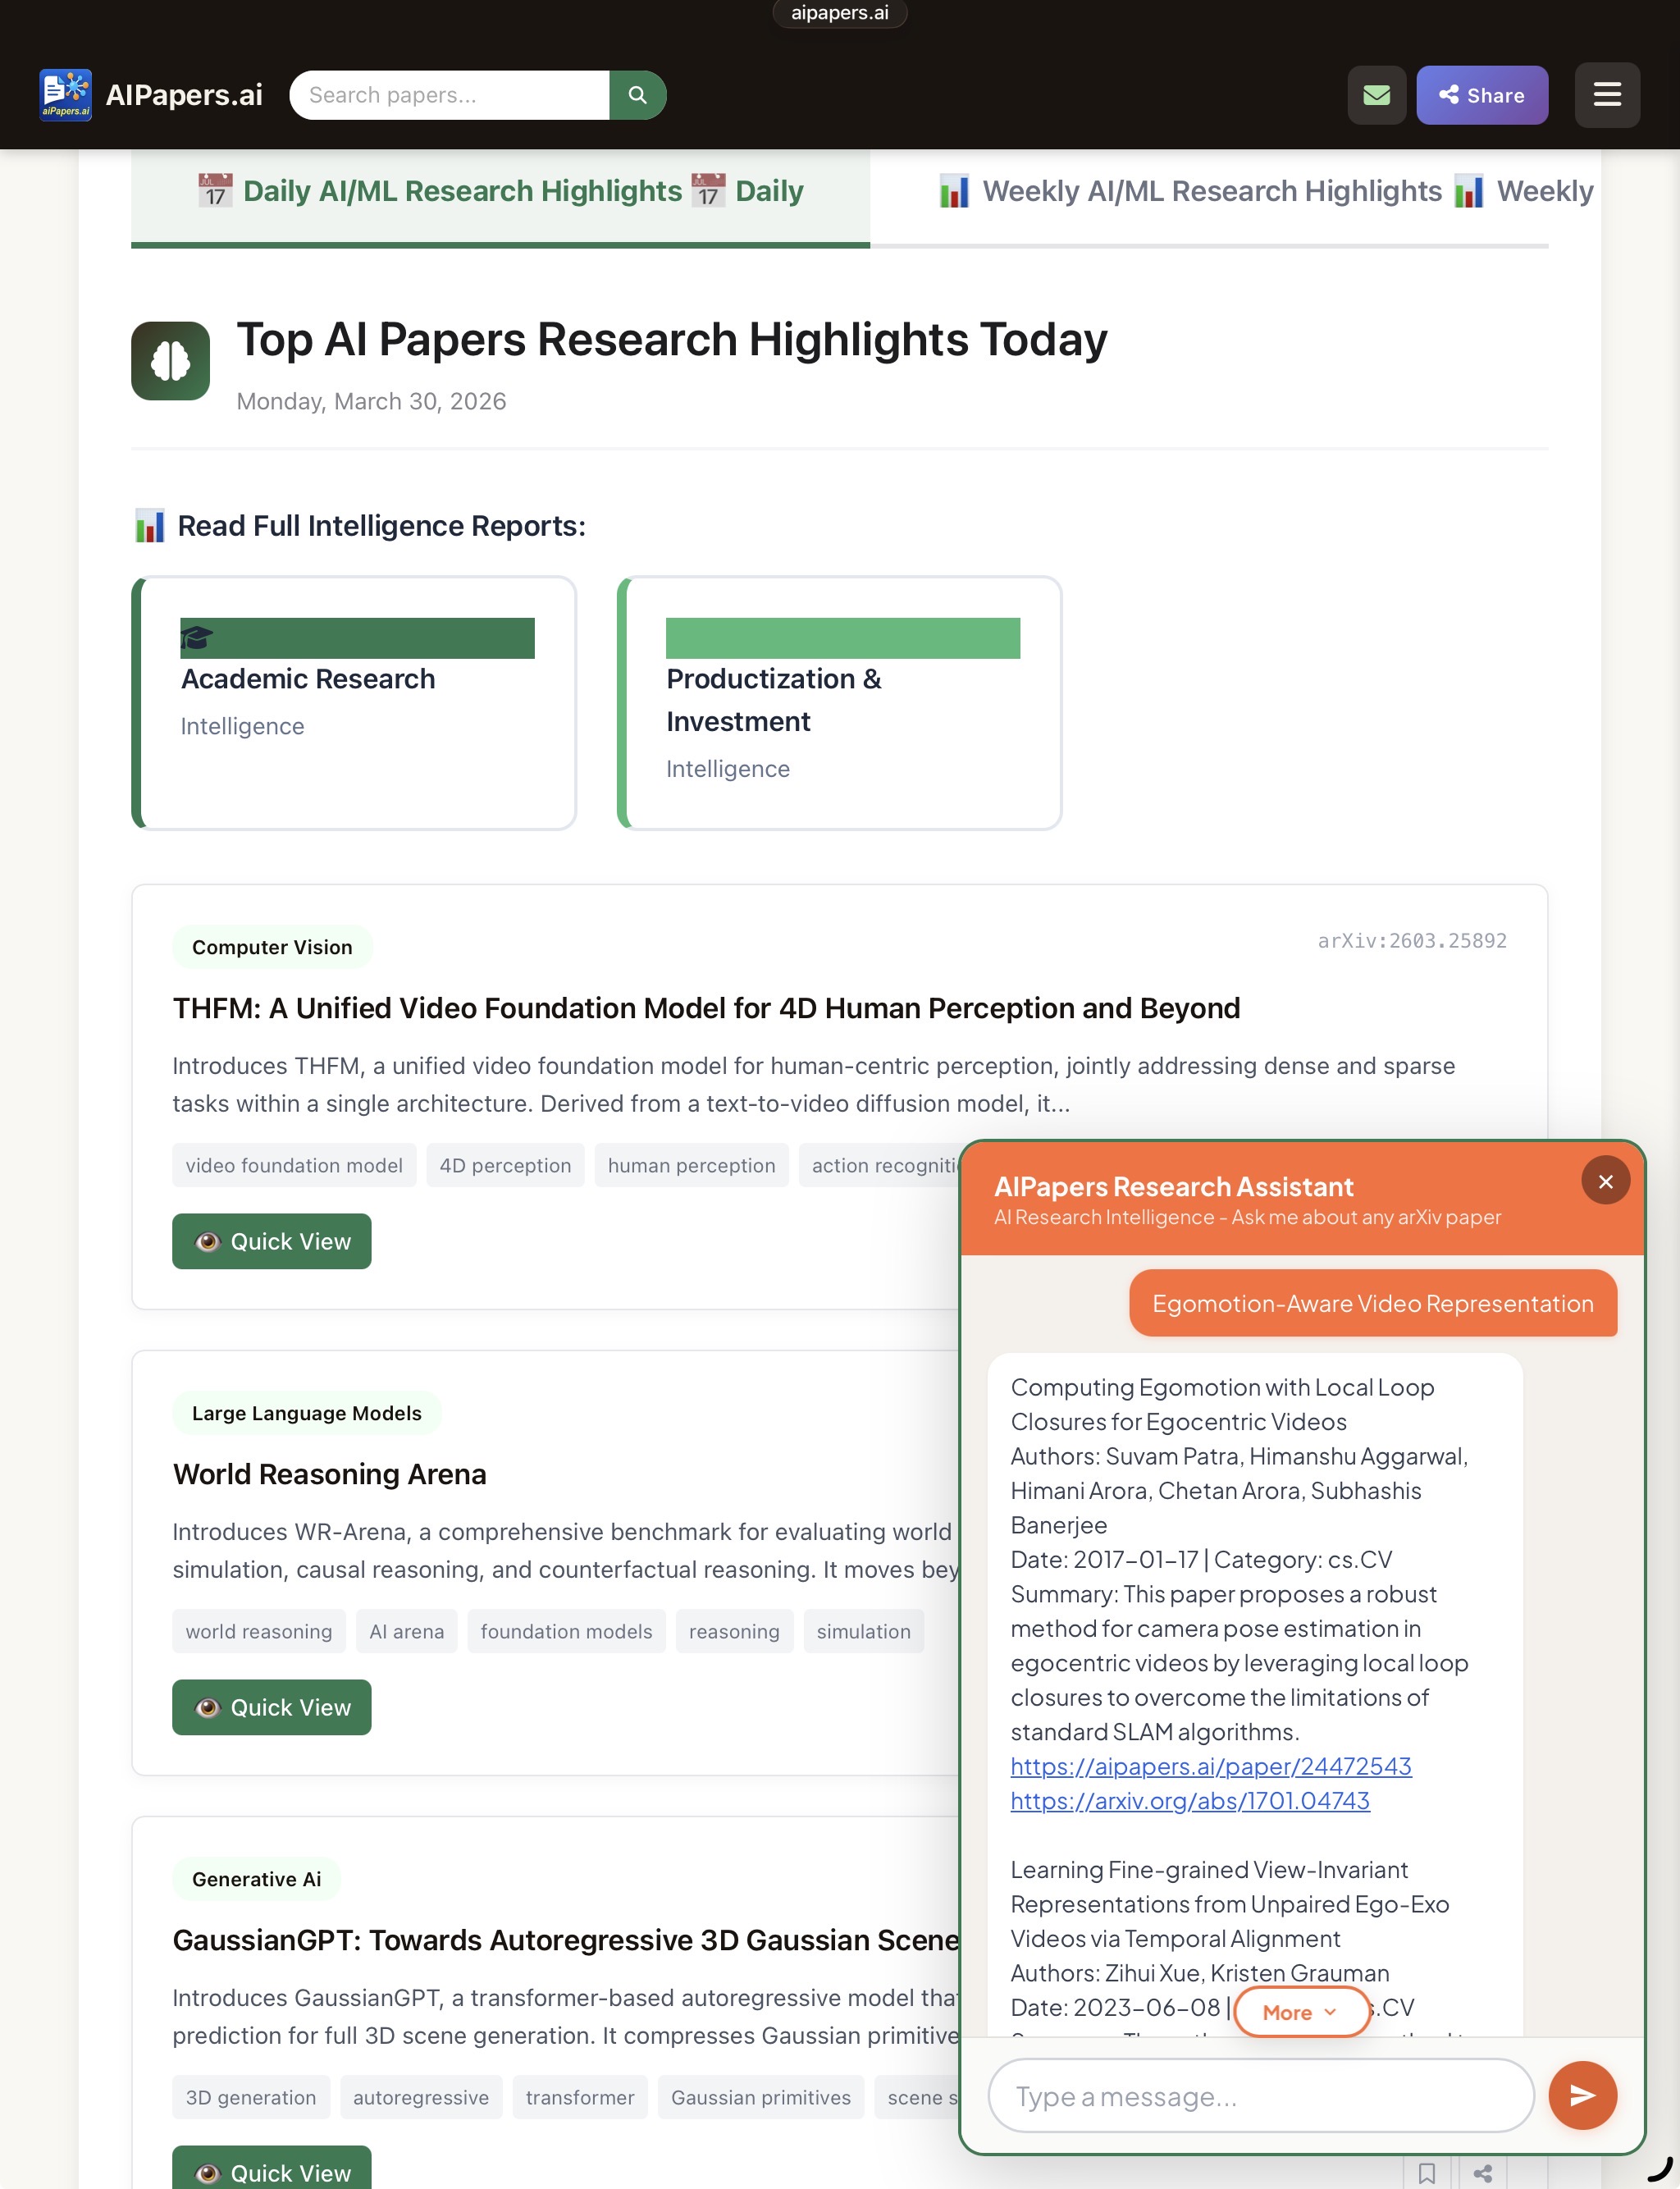Select the world reasoning tag
The width and height of the screenshot is (1680, 2189).
pyautogui.click(x=258, y=1631)
